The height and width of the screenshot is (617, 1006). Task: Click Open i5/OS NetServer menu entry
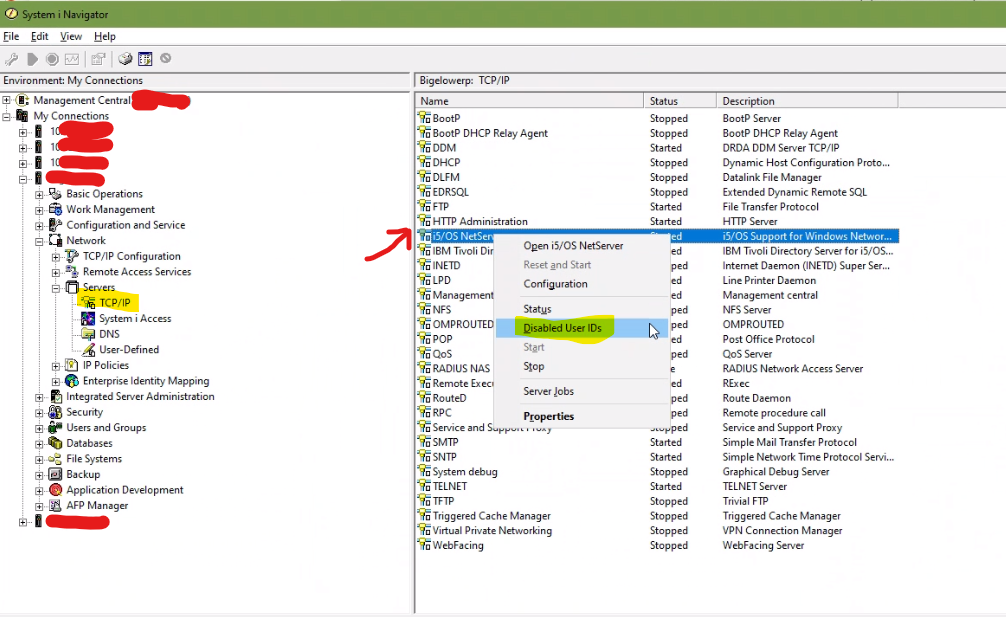(573, 246)
